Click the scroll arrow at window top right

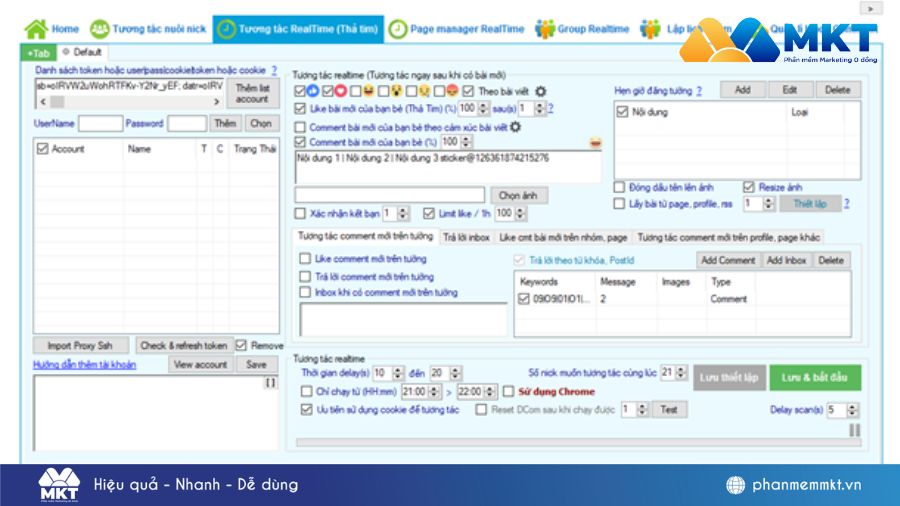[871, 8]
